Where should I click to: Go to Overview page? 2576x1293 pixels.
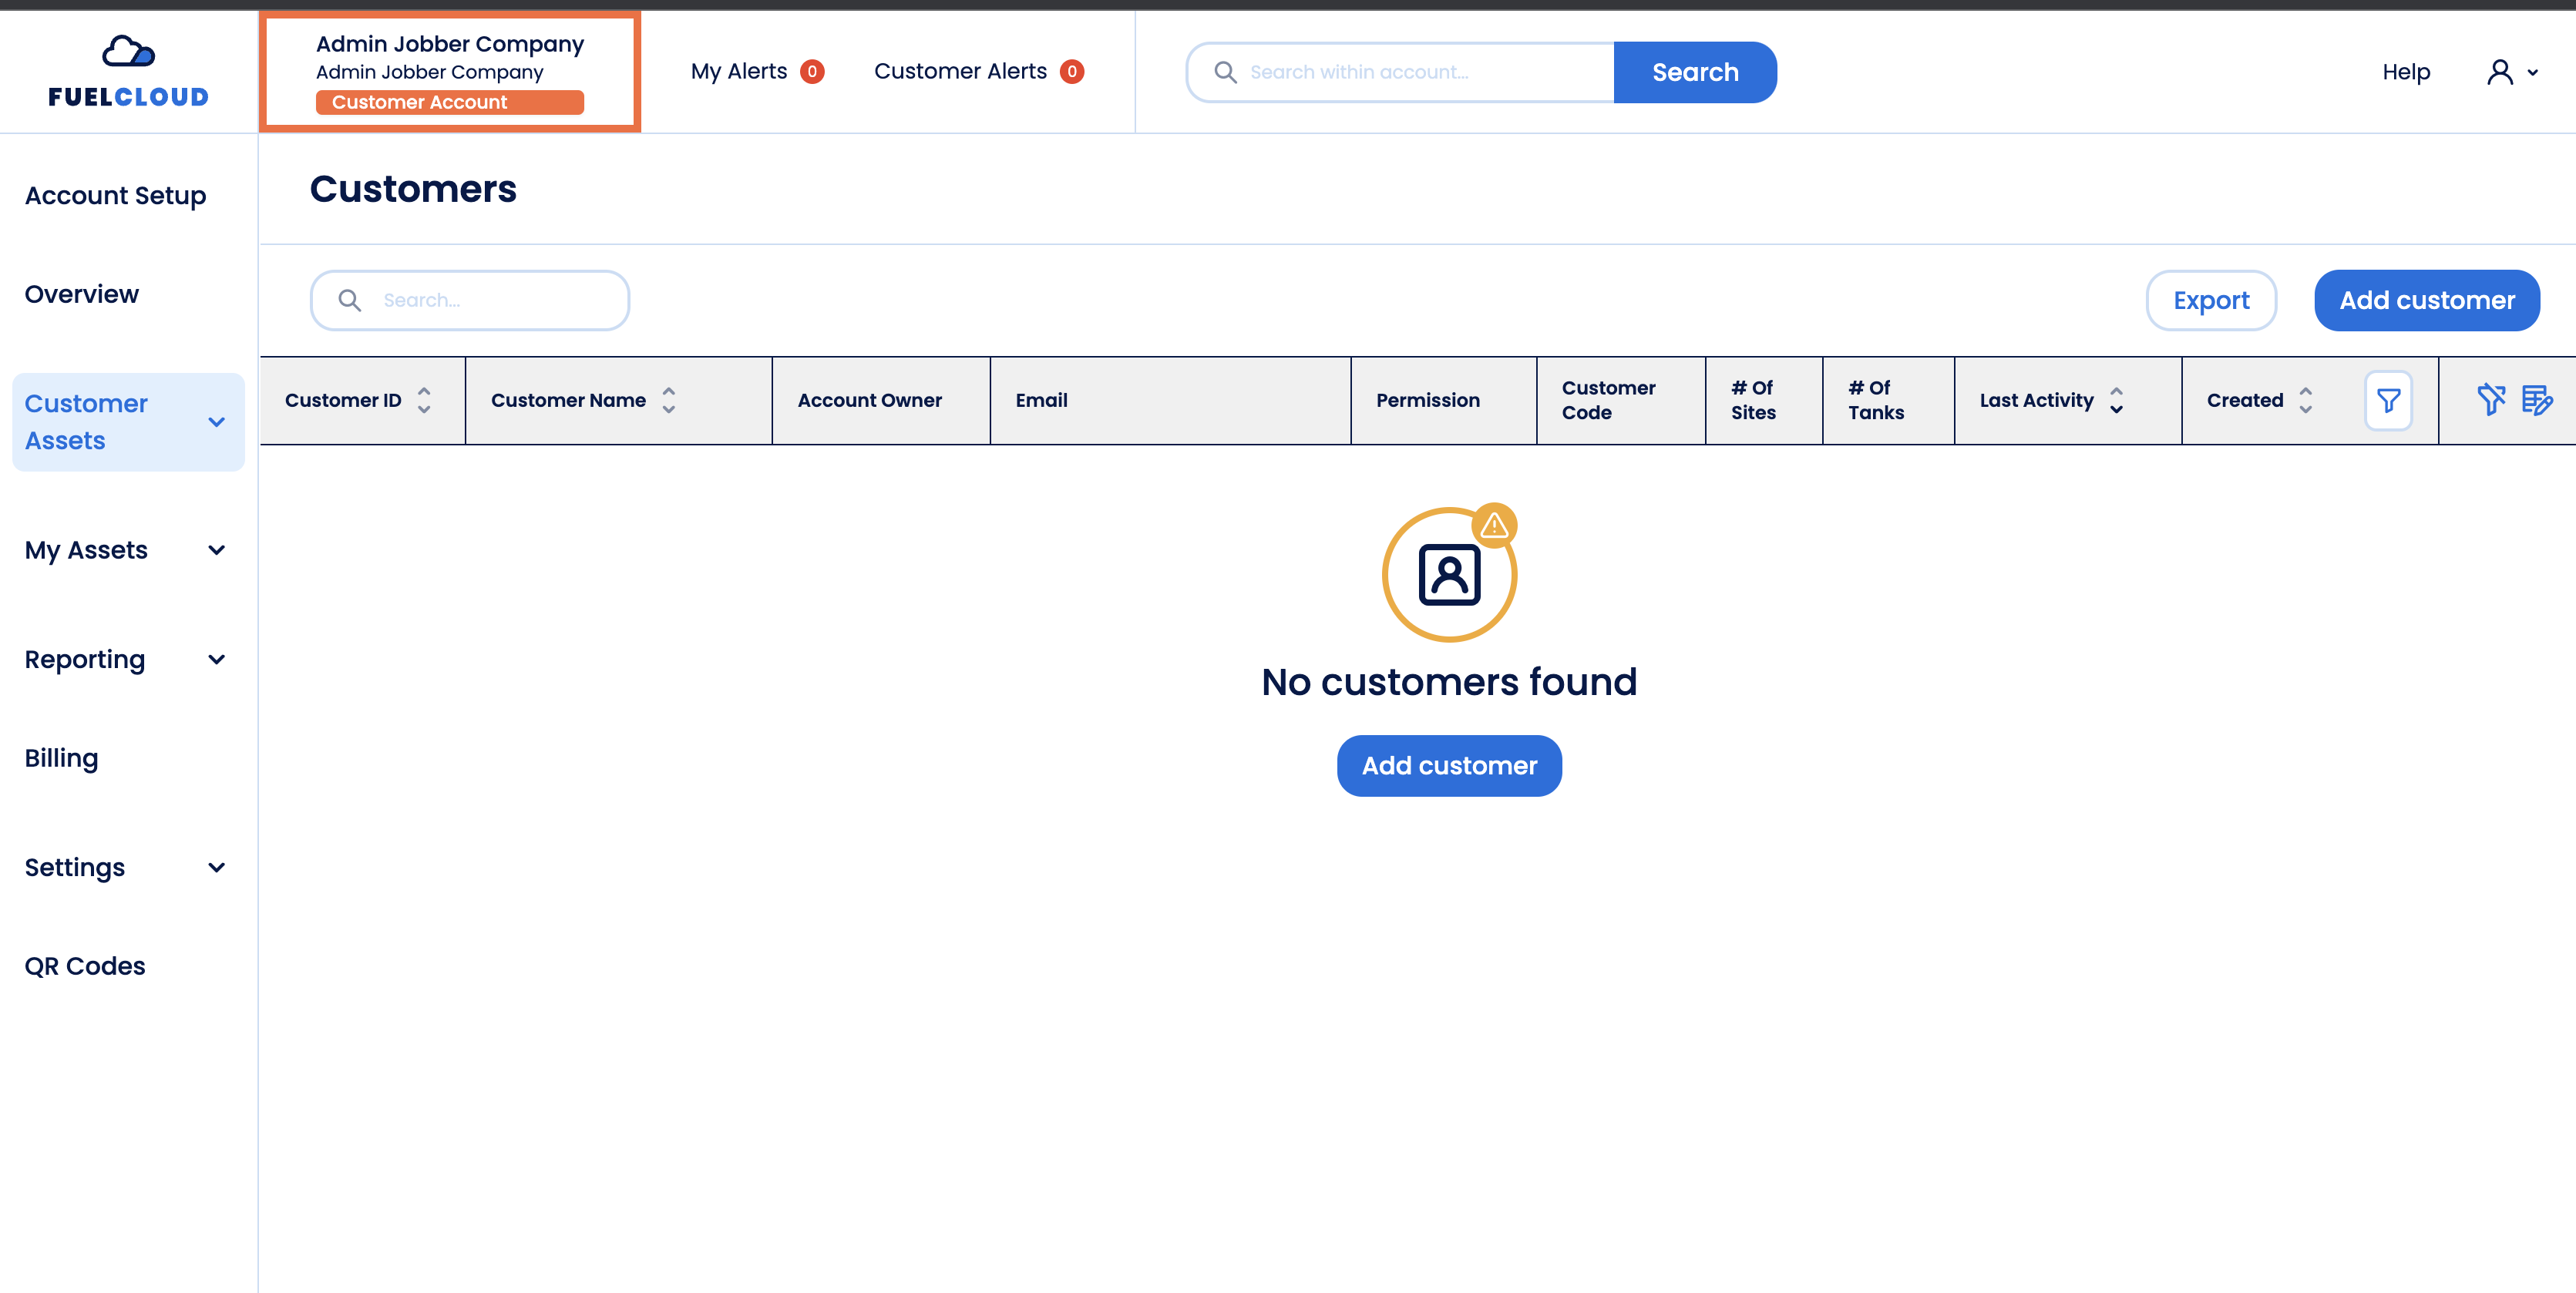point(82,294)
